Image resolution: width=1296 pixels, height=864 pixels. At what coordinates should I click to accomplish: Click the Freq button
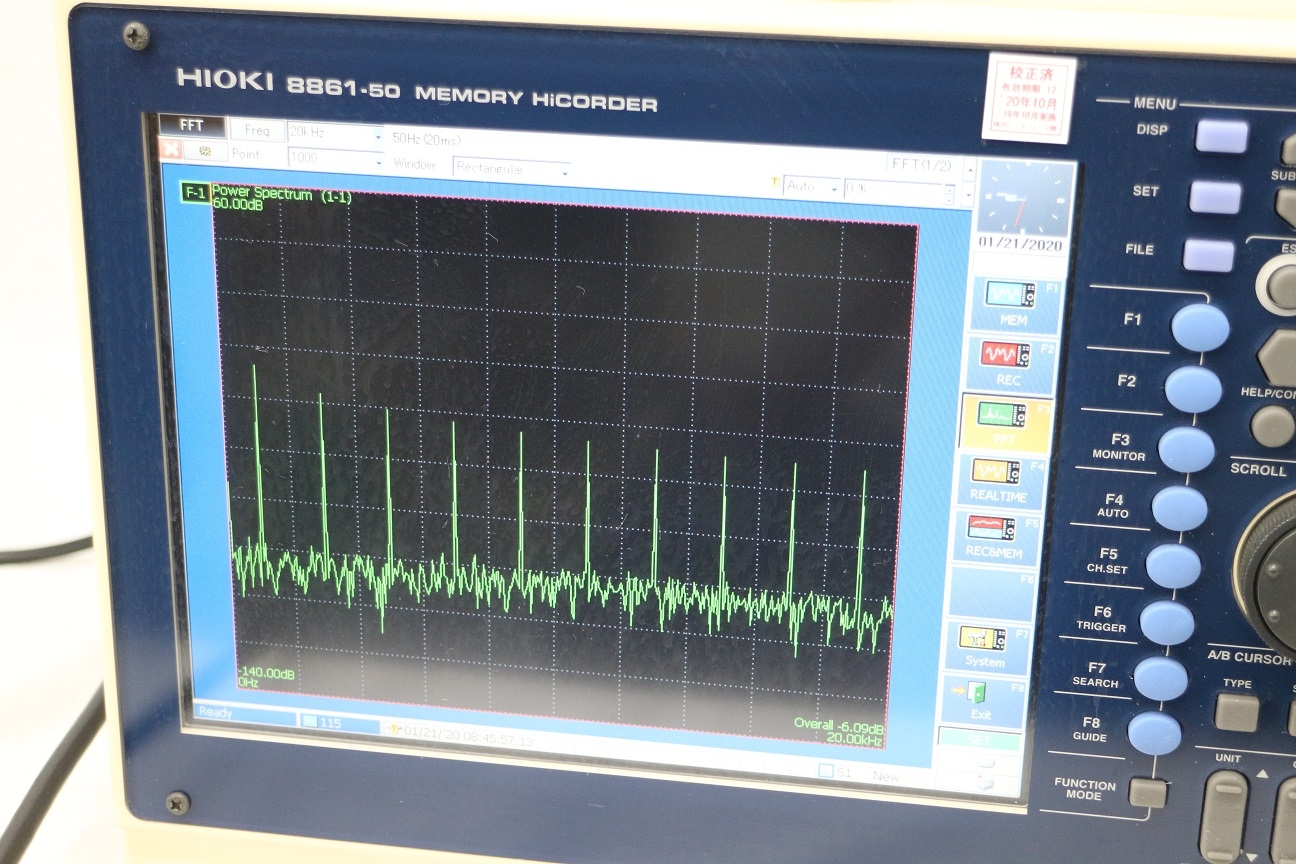pos(257,130)
